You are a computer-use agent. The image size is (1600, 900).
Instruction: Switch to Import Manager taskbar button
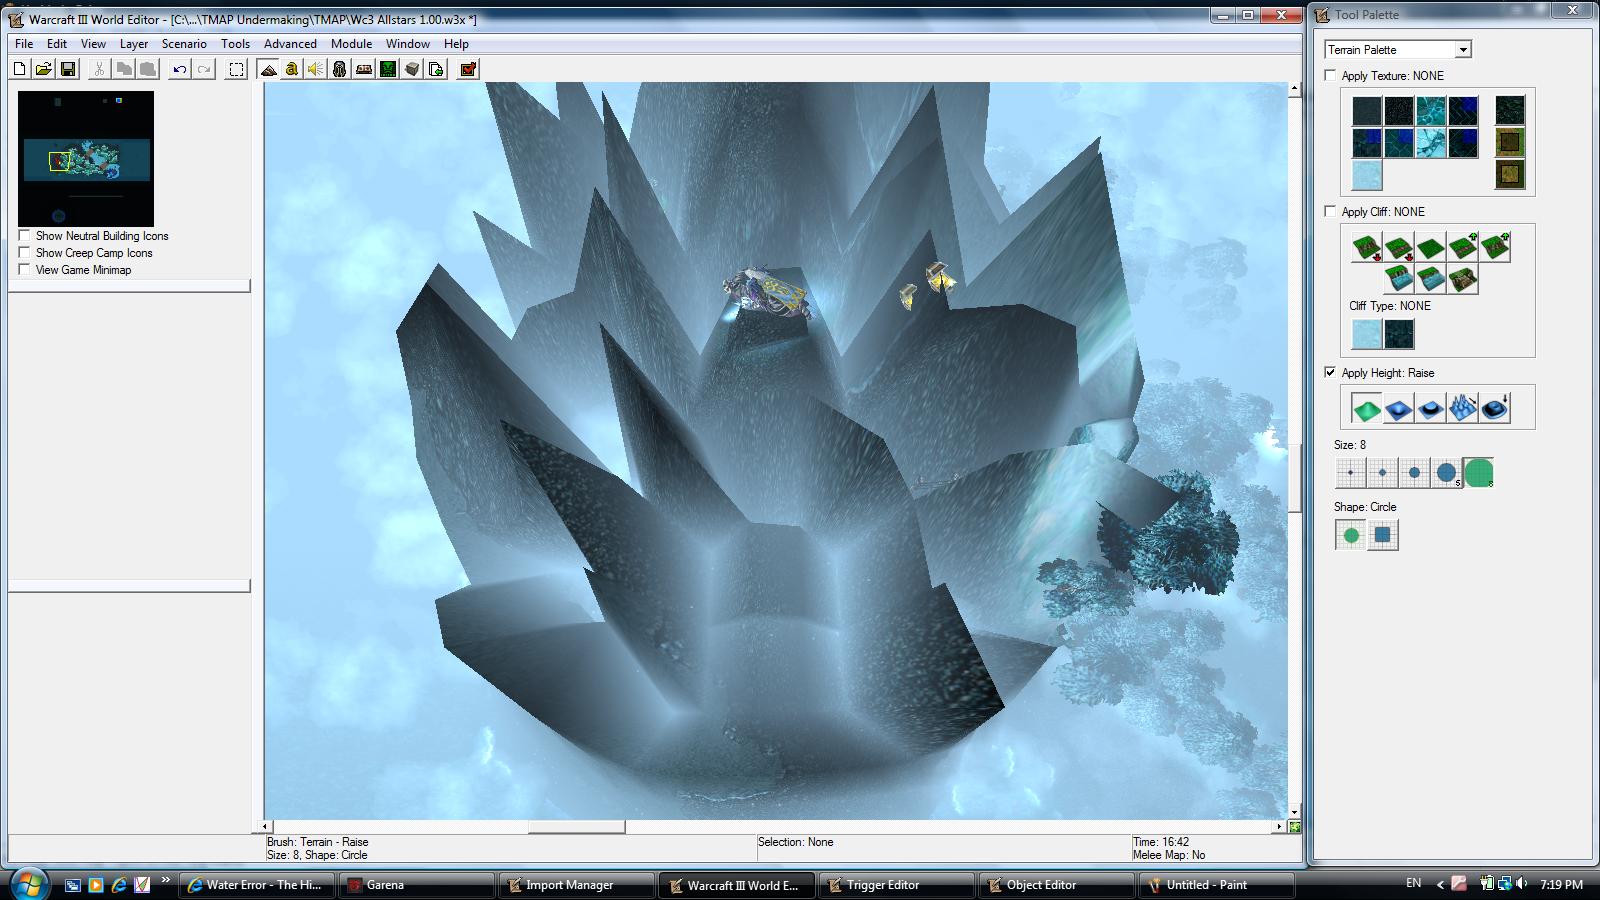point(575,885)
